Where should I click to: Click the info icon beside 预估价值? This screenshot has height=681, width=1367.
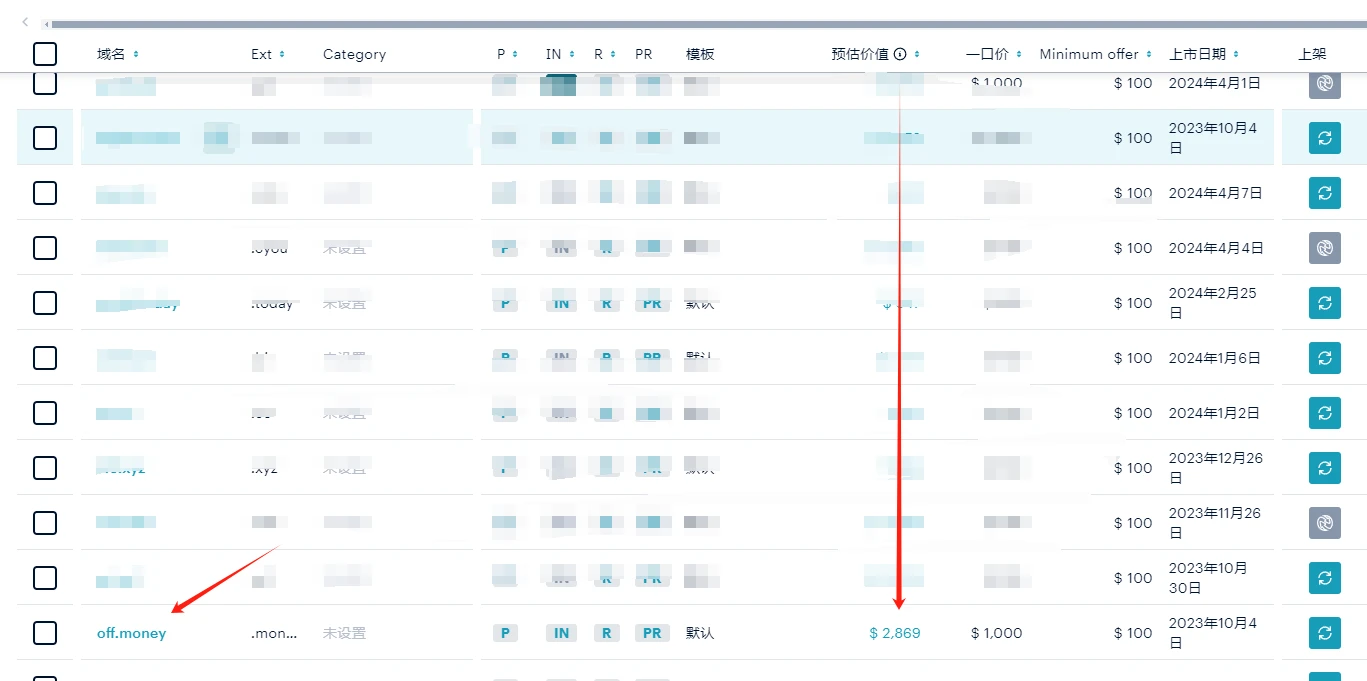click(x=900, y=54)
